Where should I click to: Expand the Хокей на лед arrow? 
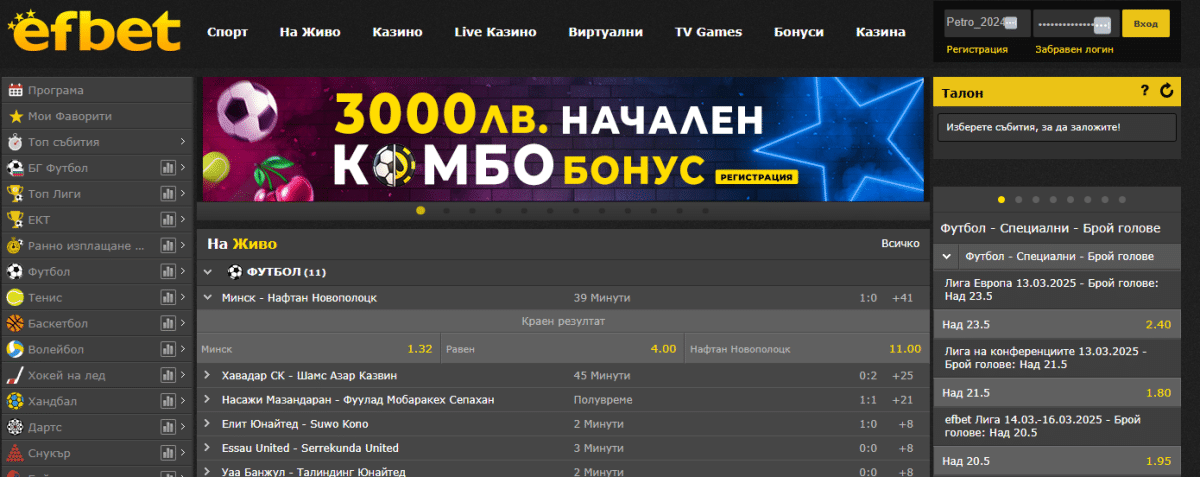point(183,376)
